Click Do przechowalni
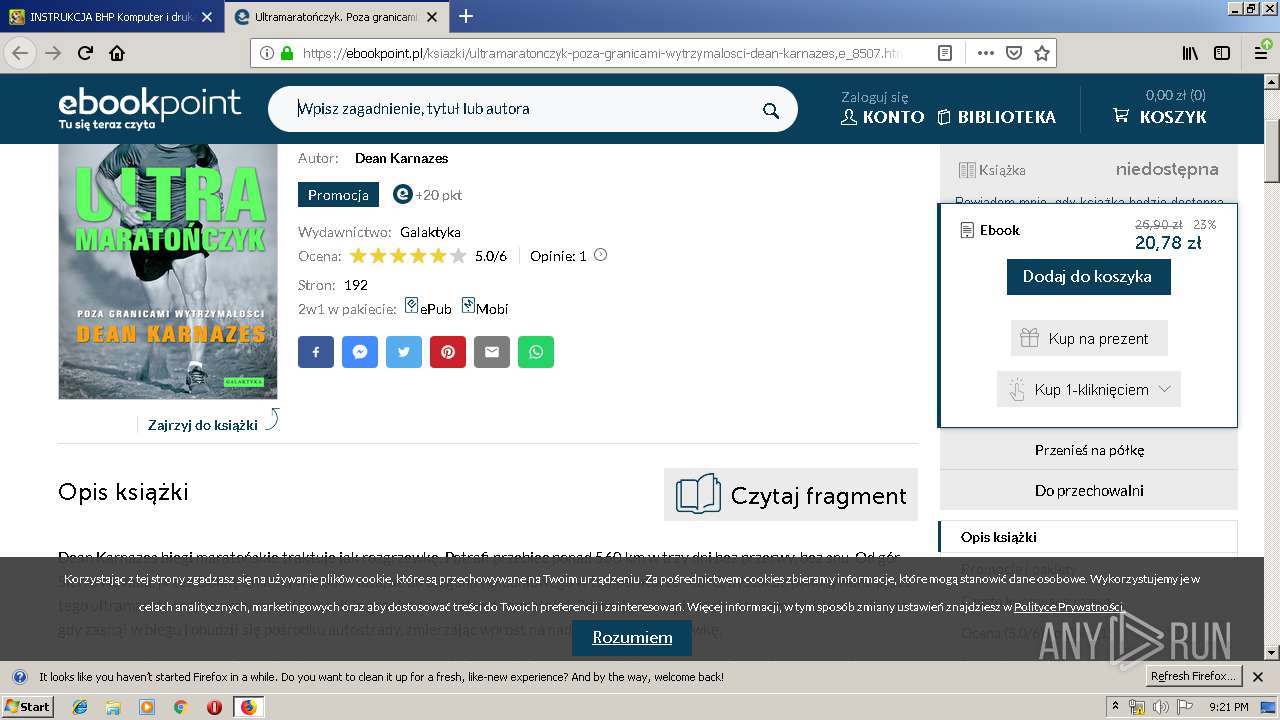This screenshot has height=720, width=1280. pos(1089,491)
